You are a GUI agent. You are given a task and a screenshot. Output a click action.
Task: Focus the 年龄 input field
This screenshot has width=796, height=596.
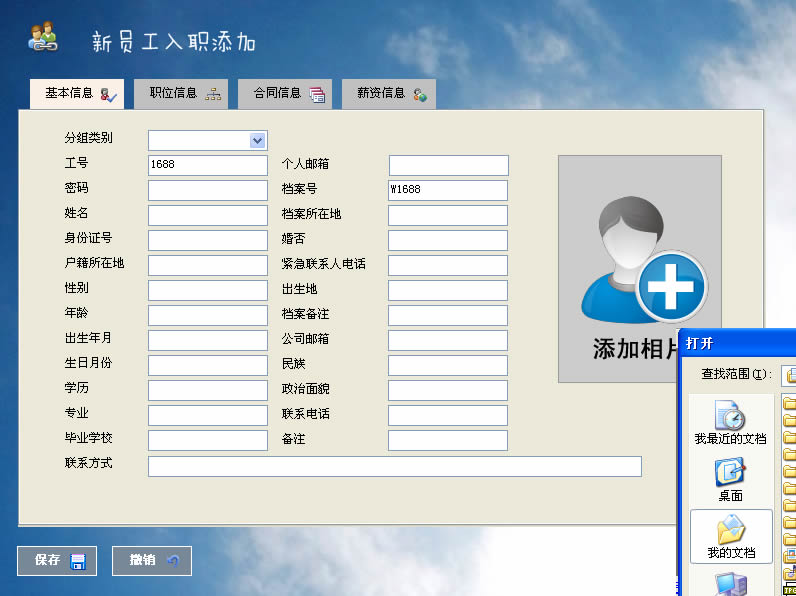tap(208, 315)
